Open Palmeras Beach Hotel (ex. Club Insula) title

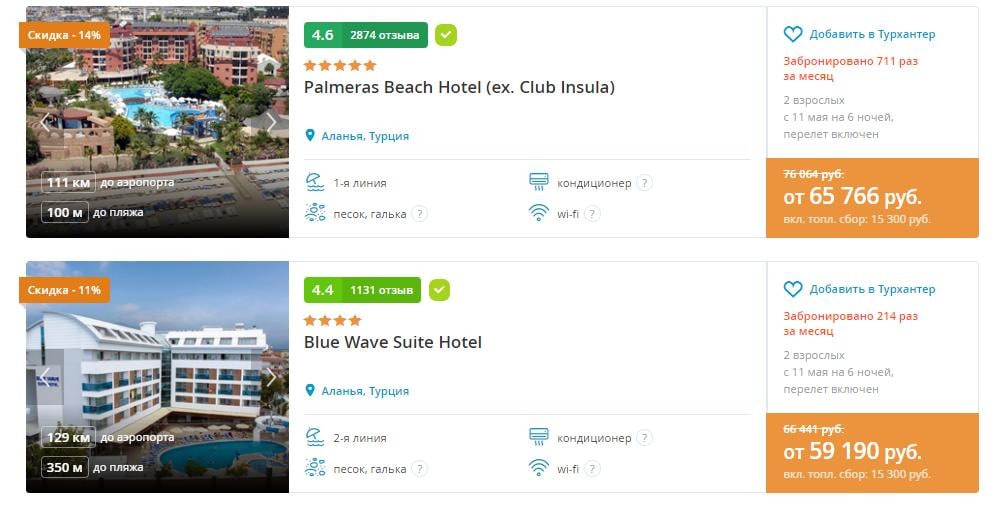[459, 87]
